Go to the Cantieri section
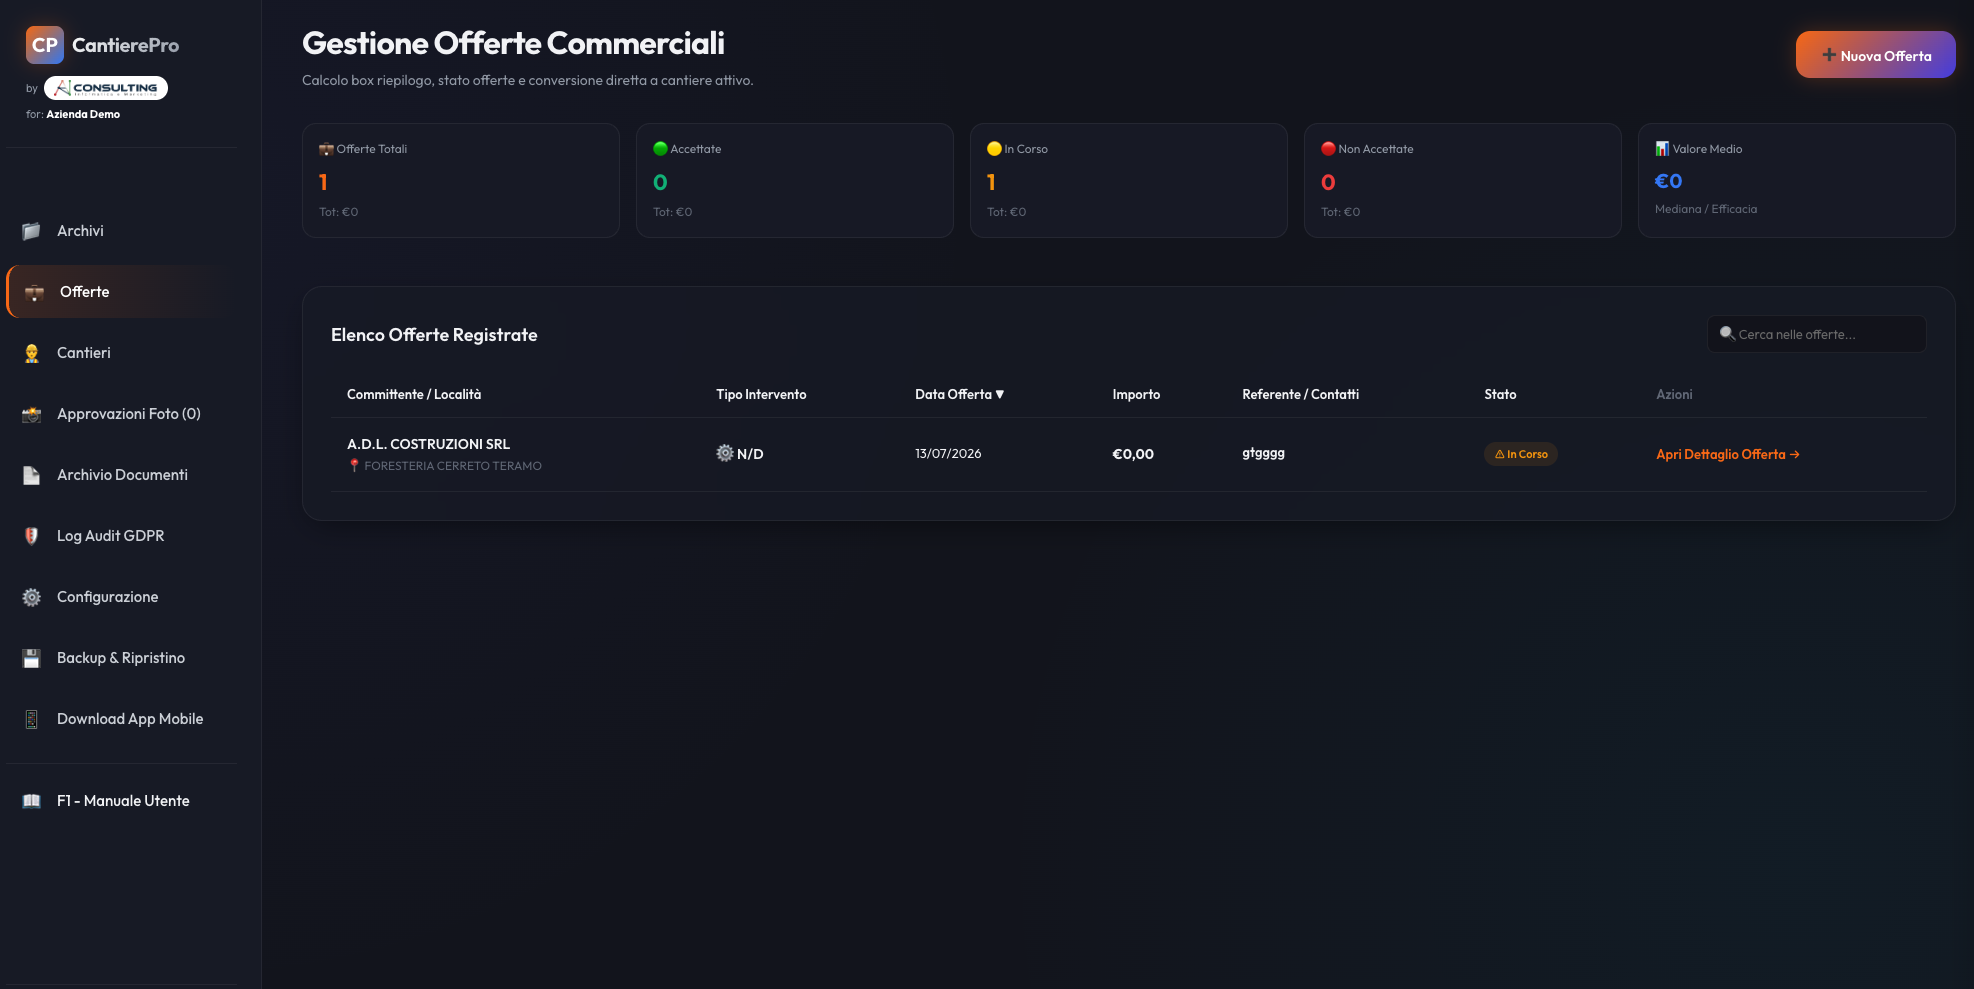This screenshot has width=1974, height=989. point(122,353)
